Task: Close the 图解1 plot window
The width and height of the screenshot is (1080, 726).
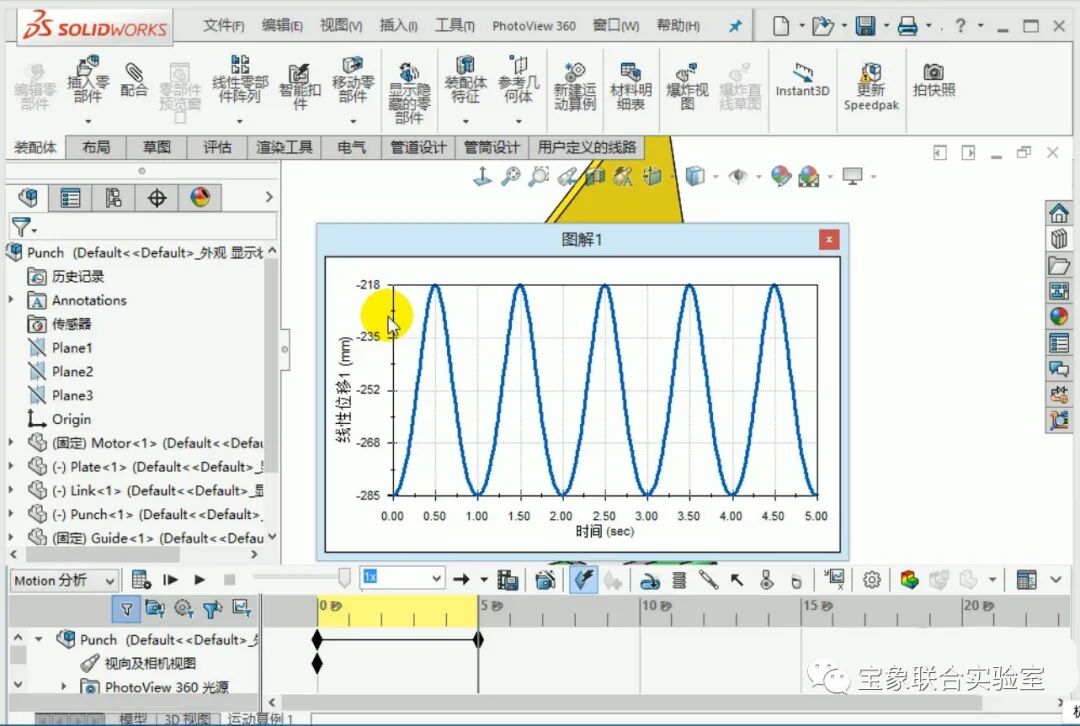Action: click(829, 239)
